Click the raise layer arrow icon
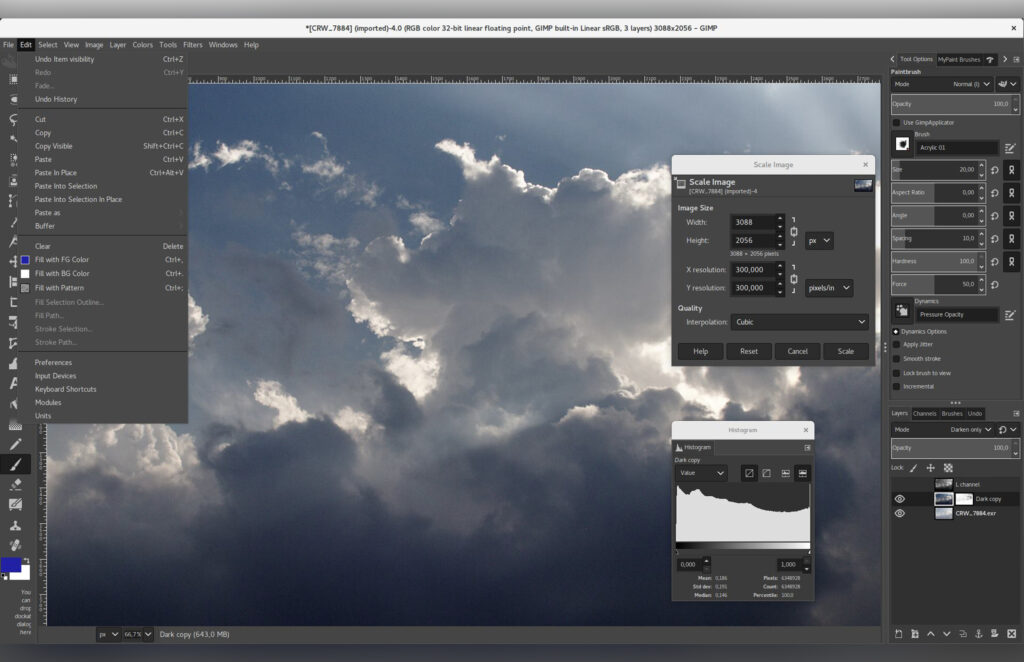This screenshot has width=1024, height=662. [931, 634]
